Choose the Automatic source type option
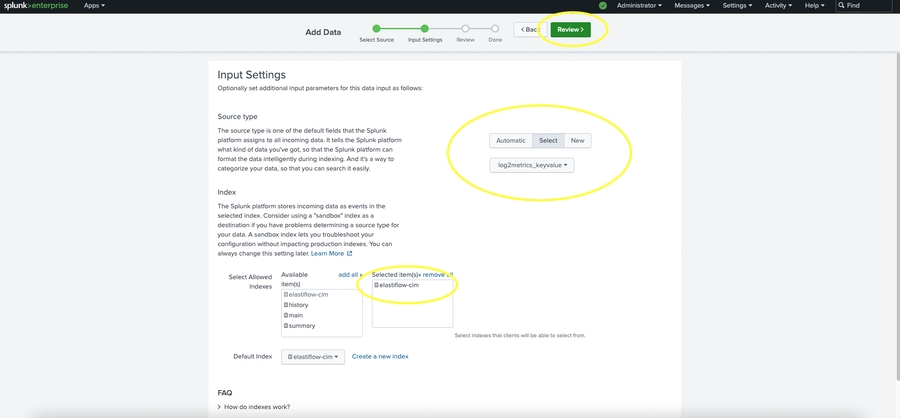 click(510, 141)
